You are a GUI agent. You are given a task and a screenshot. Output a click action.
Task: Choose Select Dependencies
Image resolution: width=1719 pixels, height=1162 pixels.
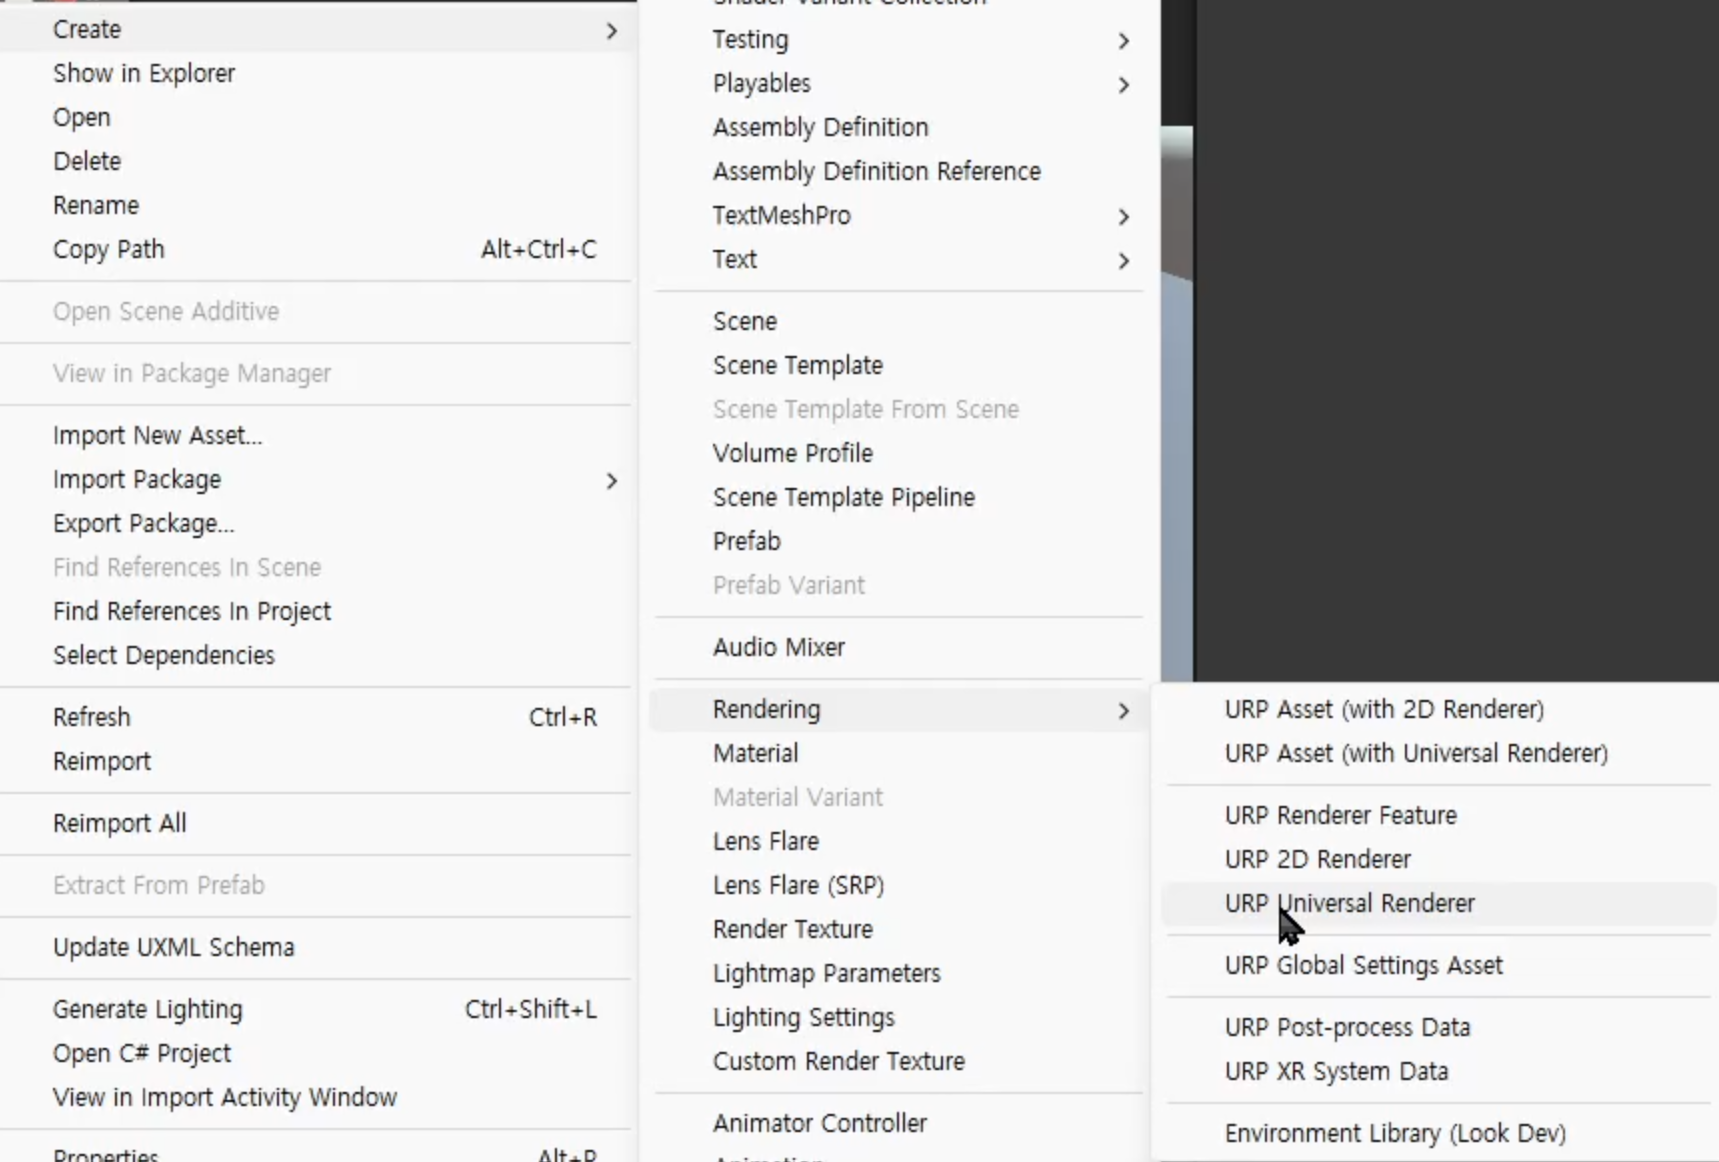tap(318, 656)
